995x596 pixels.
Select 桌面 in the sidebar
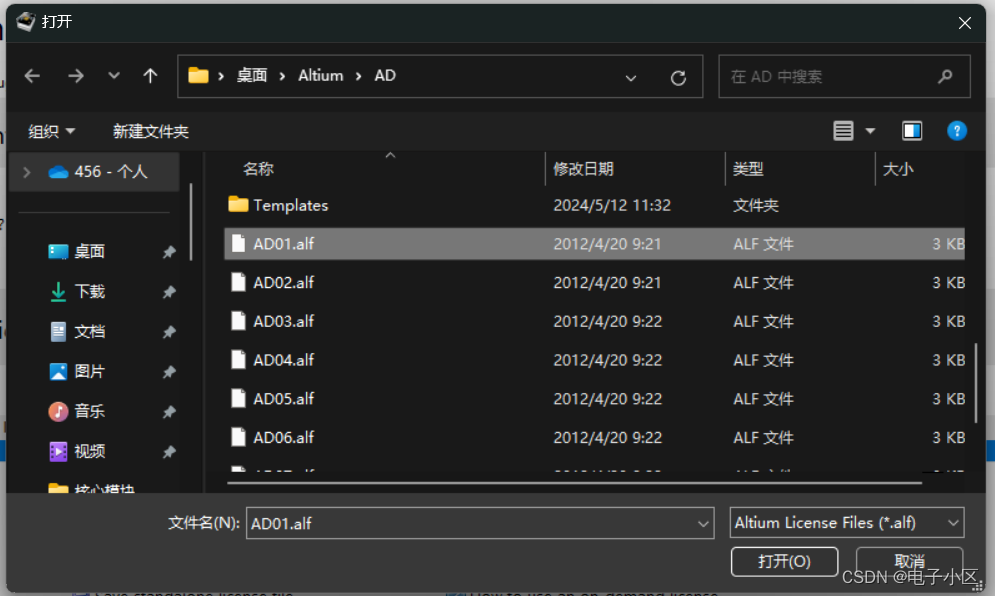90,251
